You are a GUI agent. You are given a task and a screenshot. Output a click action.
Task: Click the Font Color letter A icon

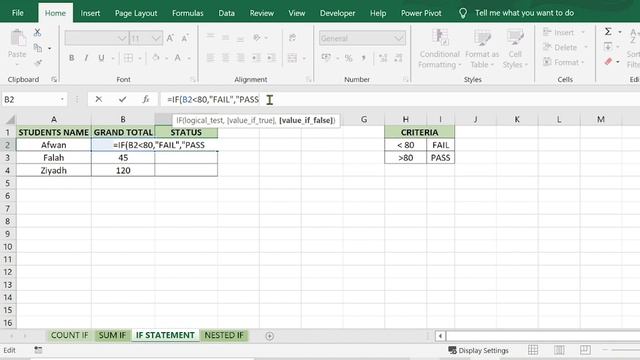[178, 58]
